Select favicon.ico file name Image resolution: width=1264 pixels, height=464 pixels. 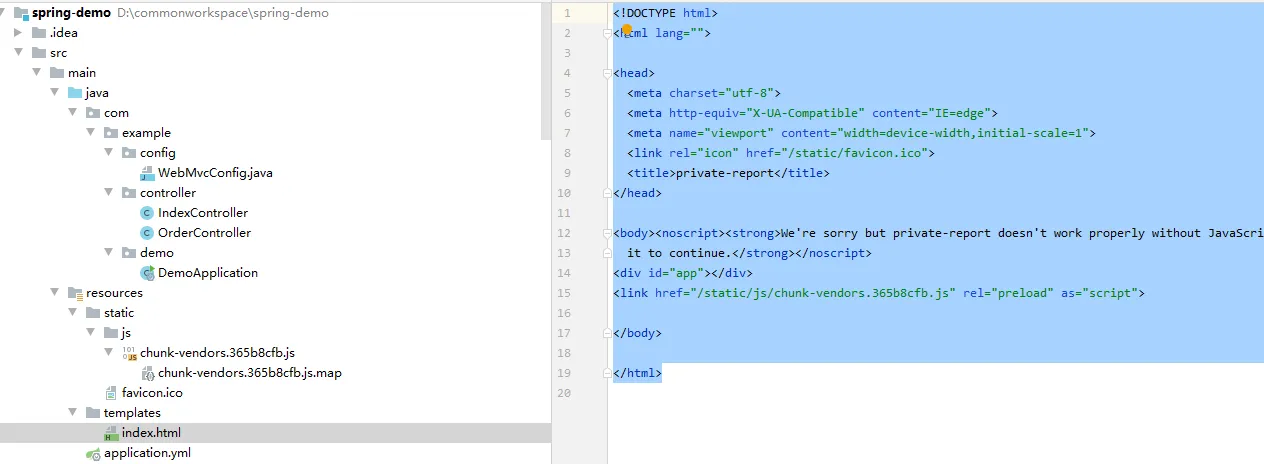152,393
